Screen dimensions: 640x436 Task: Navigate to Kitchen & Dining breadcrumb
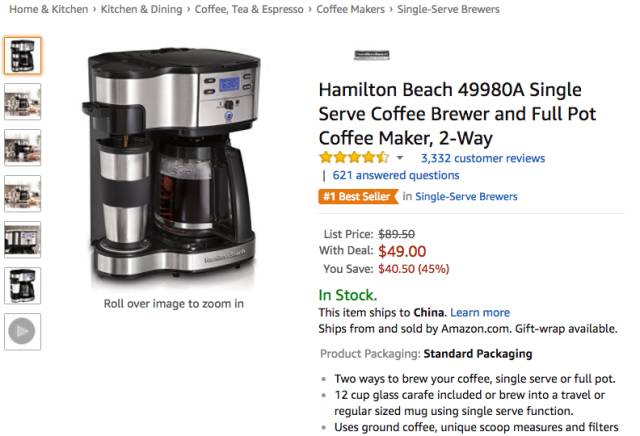pos(141,9)
